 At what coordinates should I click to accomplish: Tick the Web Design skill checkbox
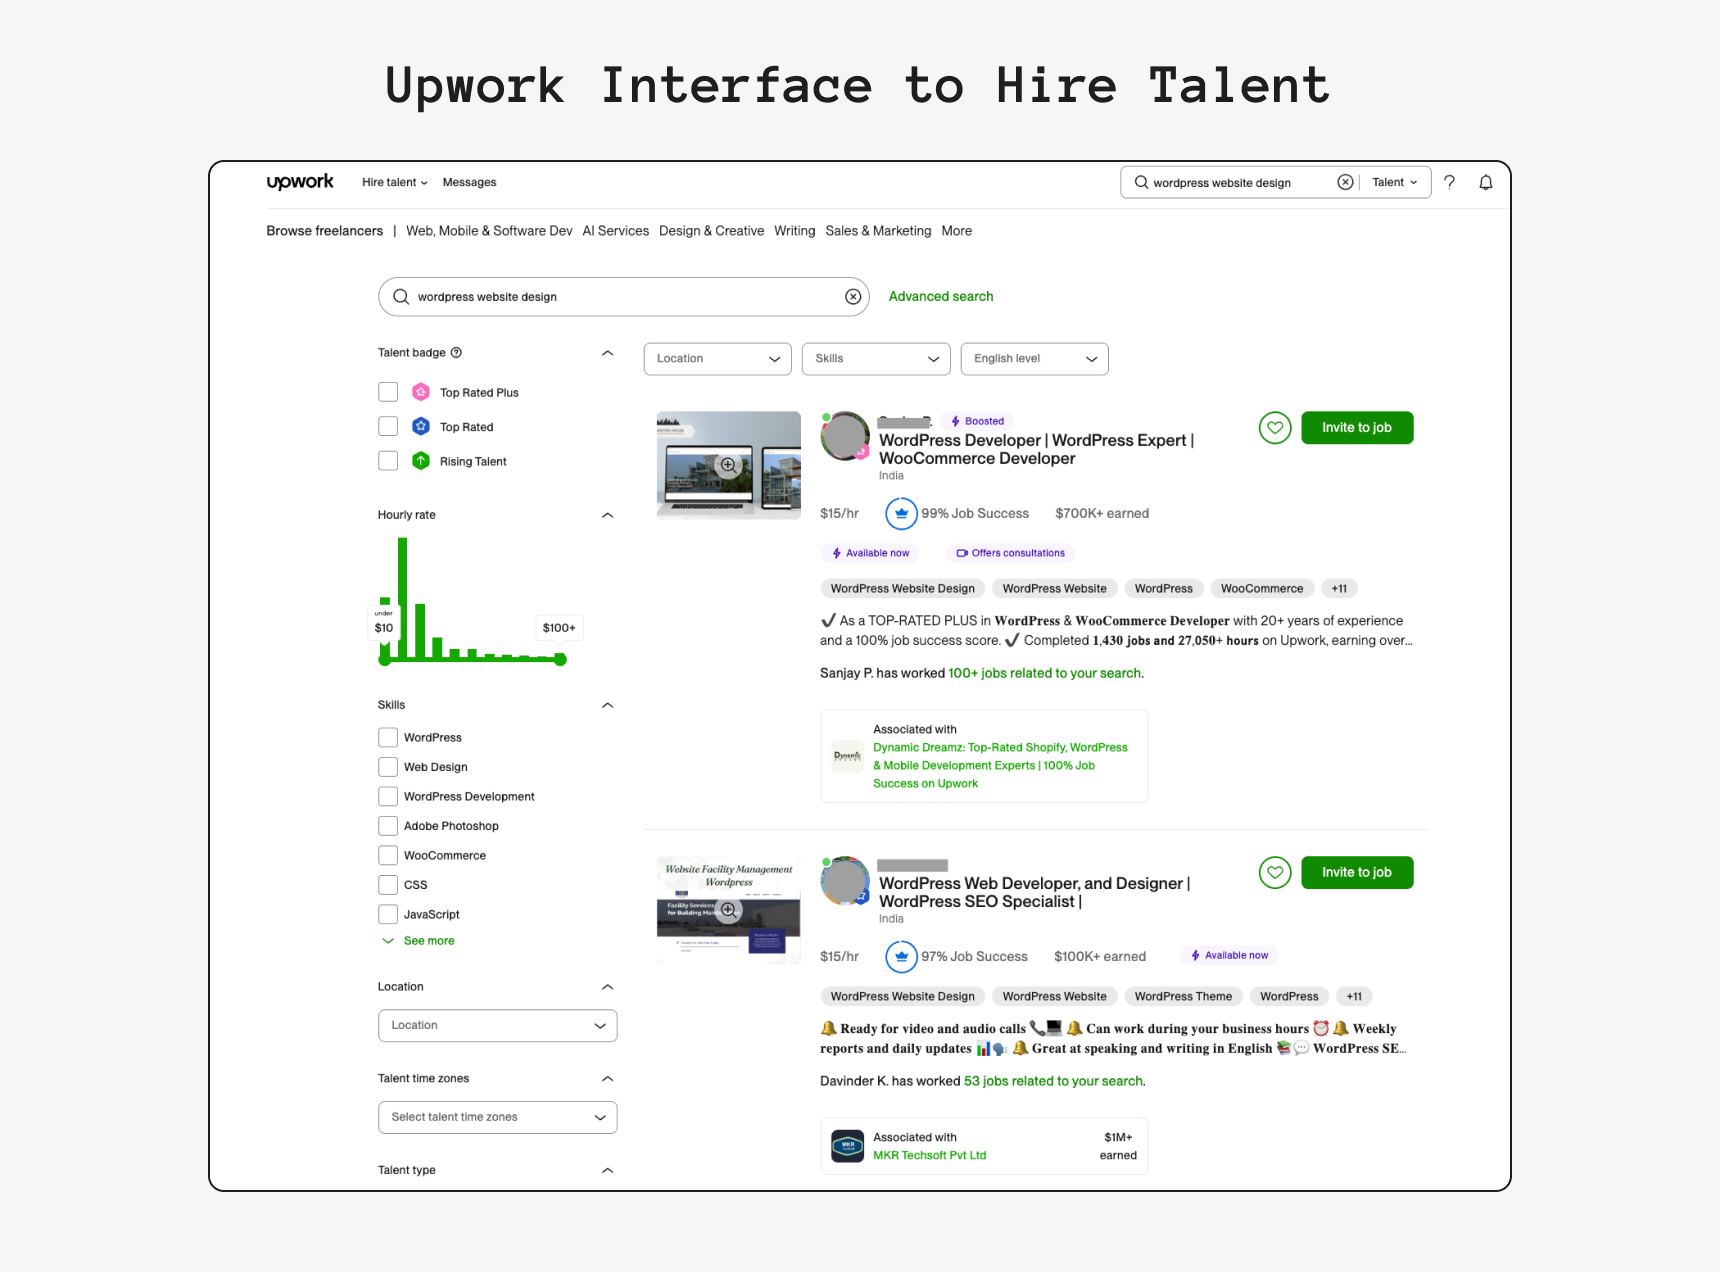(388, 767)
